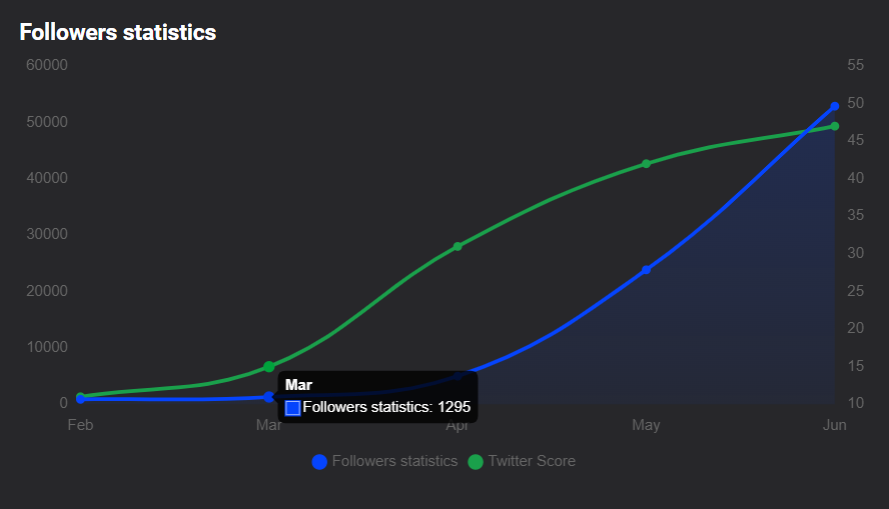Select the blue Followers point for Mar
The width and height of the screenshot is (889, 509).
pos(269,397)
